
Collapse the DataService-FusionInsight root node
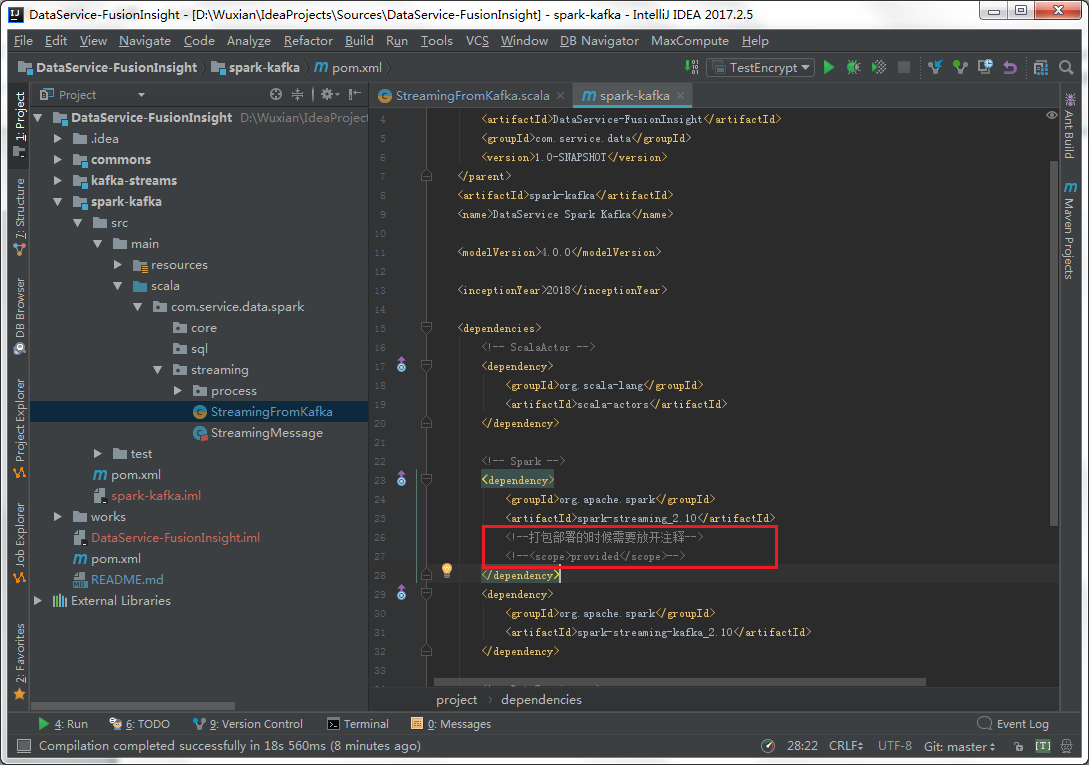tap(38, 117)
